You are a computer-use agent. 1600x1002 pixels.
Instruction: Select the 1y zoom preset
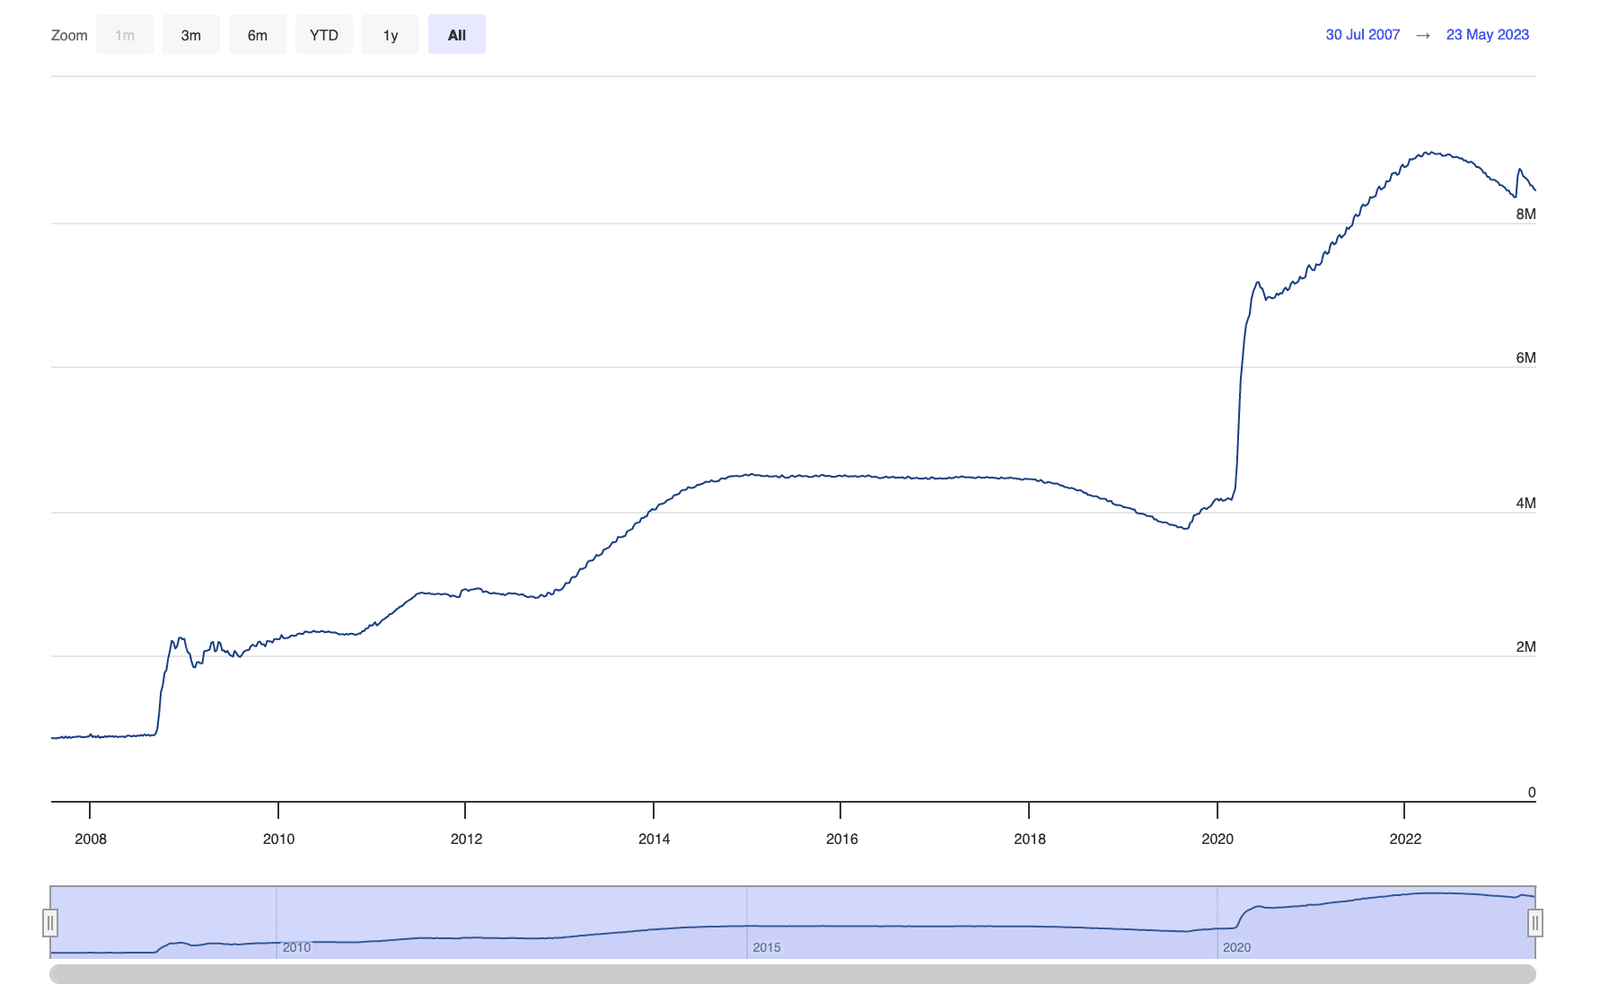(x=390, y=34)
